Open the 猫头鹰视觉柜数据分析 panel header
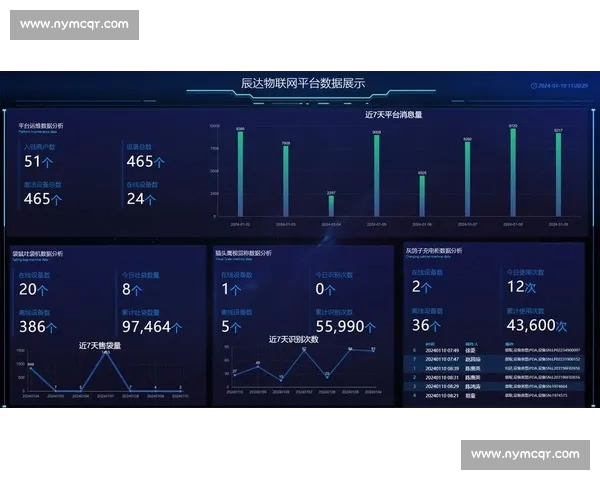Viewport: 600px width, 480px height. [x=242, y=254]
